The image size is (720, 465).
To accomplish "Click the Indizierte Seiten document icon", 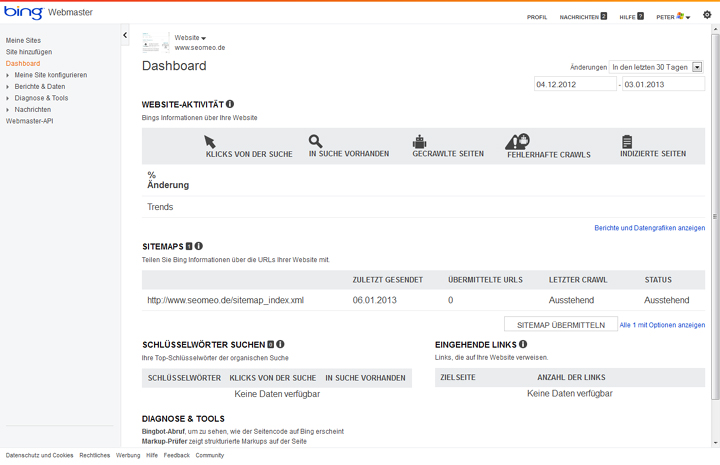I will pos(627,141).
